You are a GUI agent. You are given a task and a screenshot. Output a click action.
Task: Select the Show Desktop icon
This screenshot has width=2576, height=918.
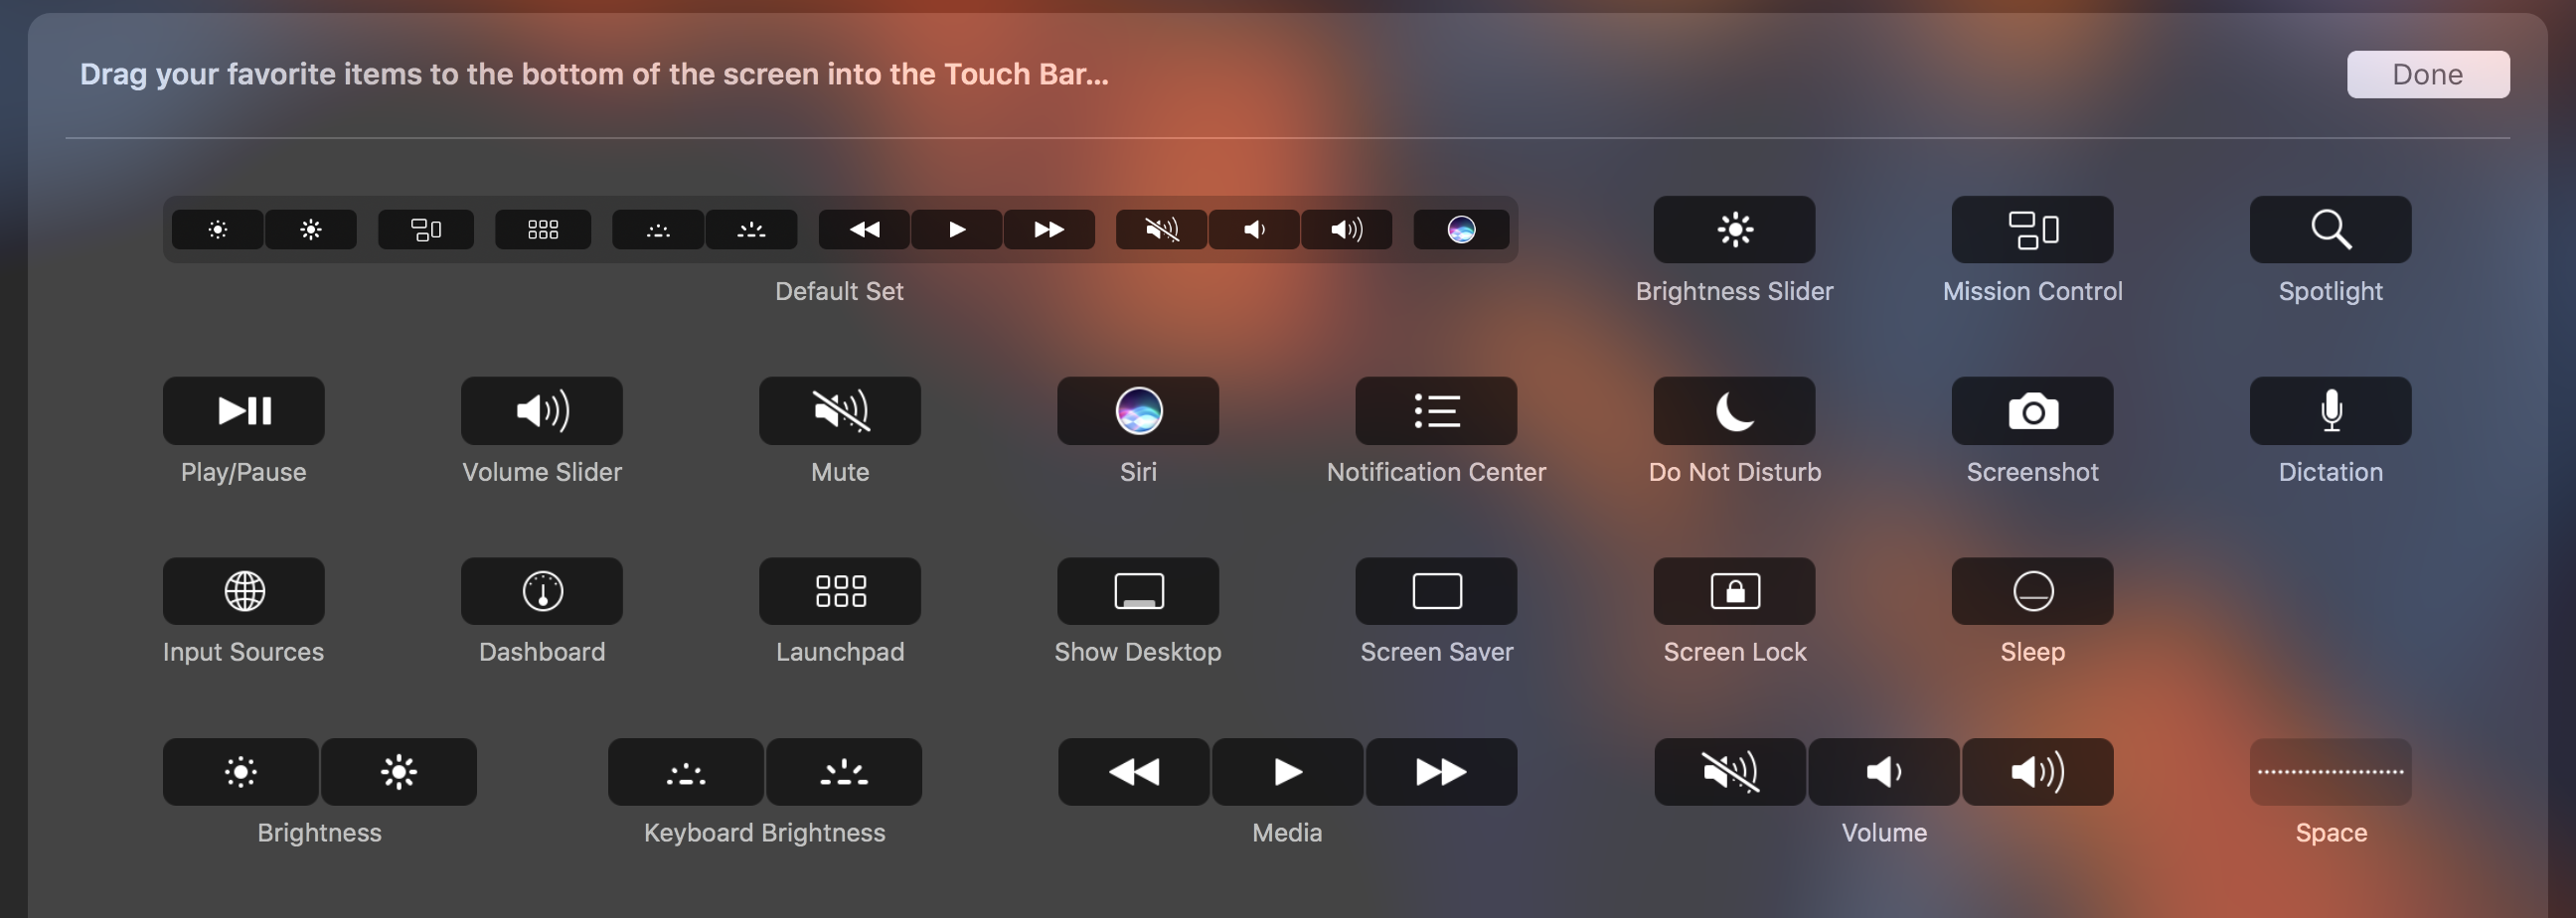[1138, 591]
